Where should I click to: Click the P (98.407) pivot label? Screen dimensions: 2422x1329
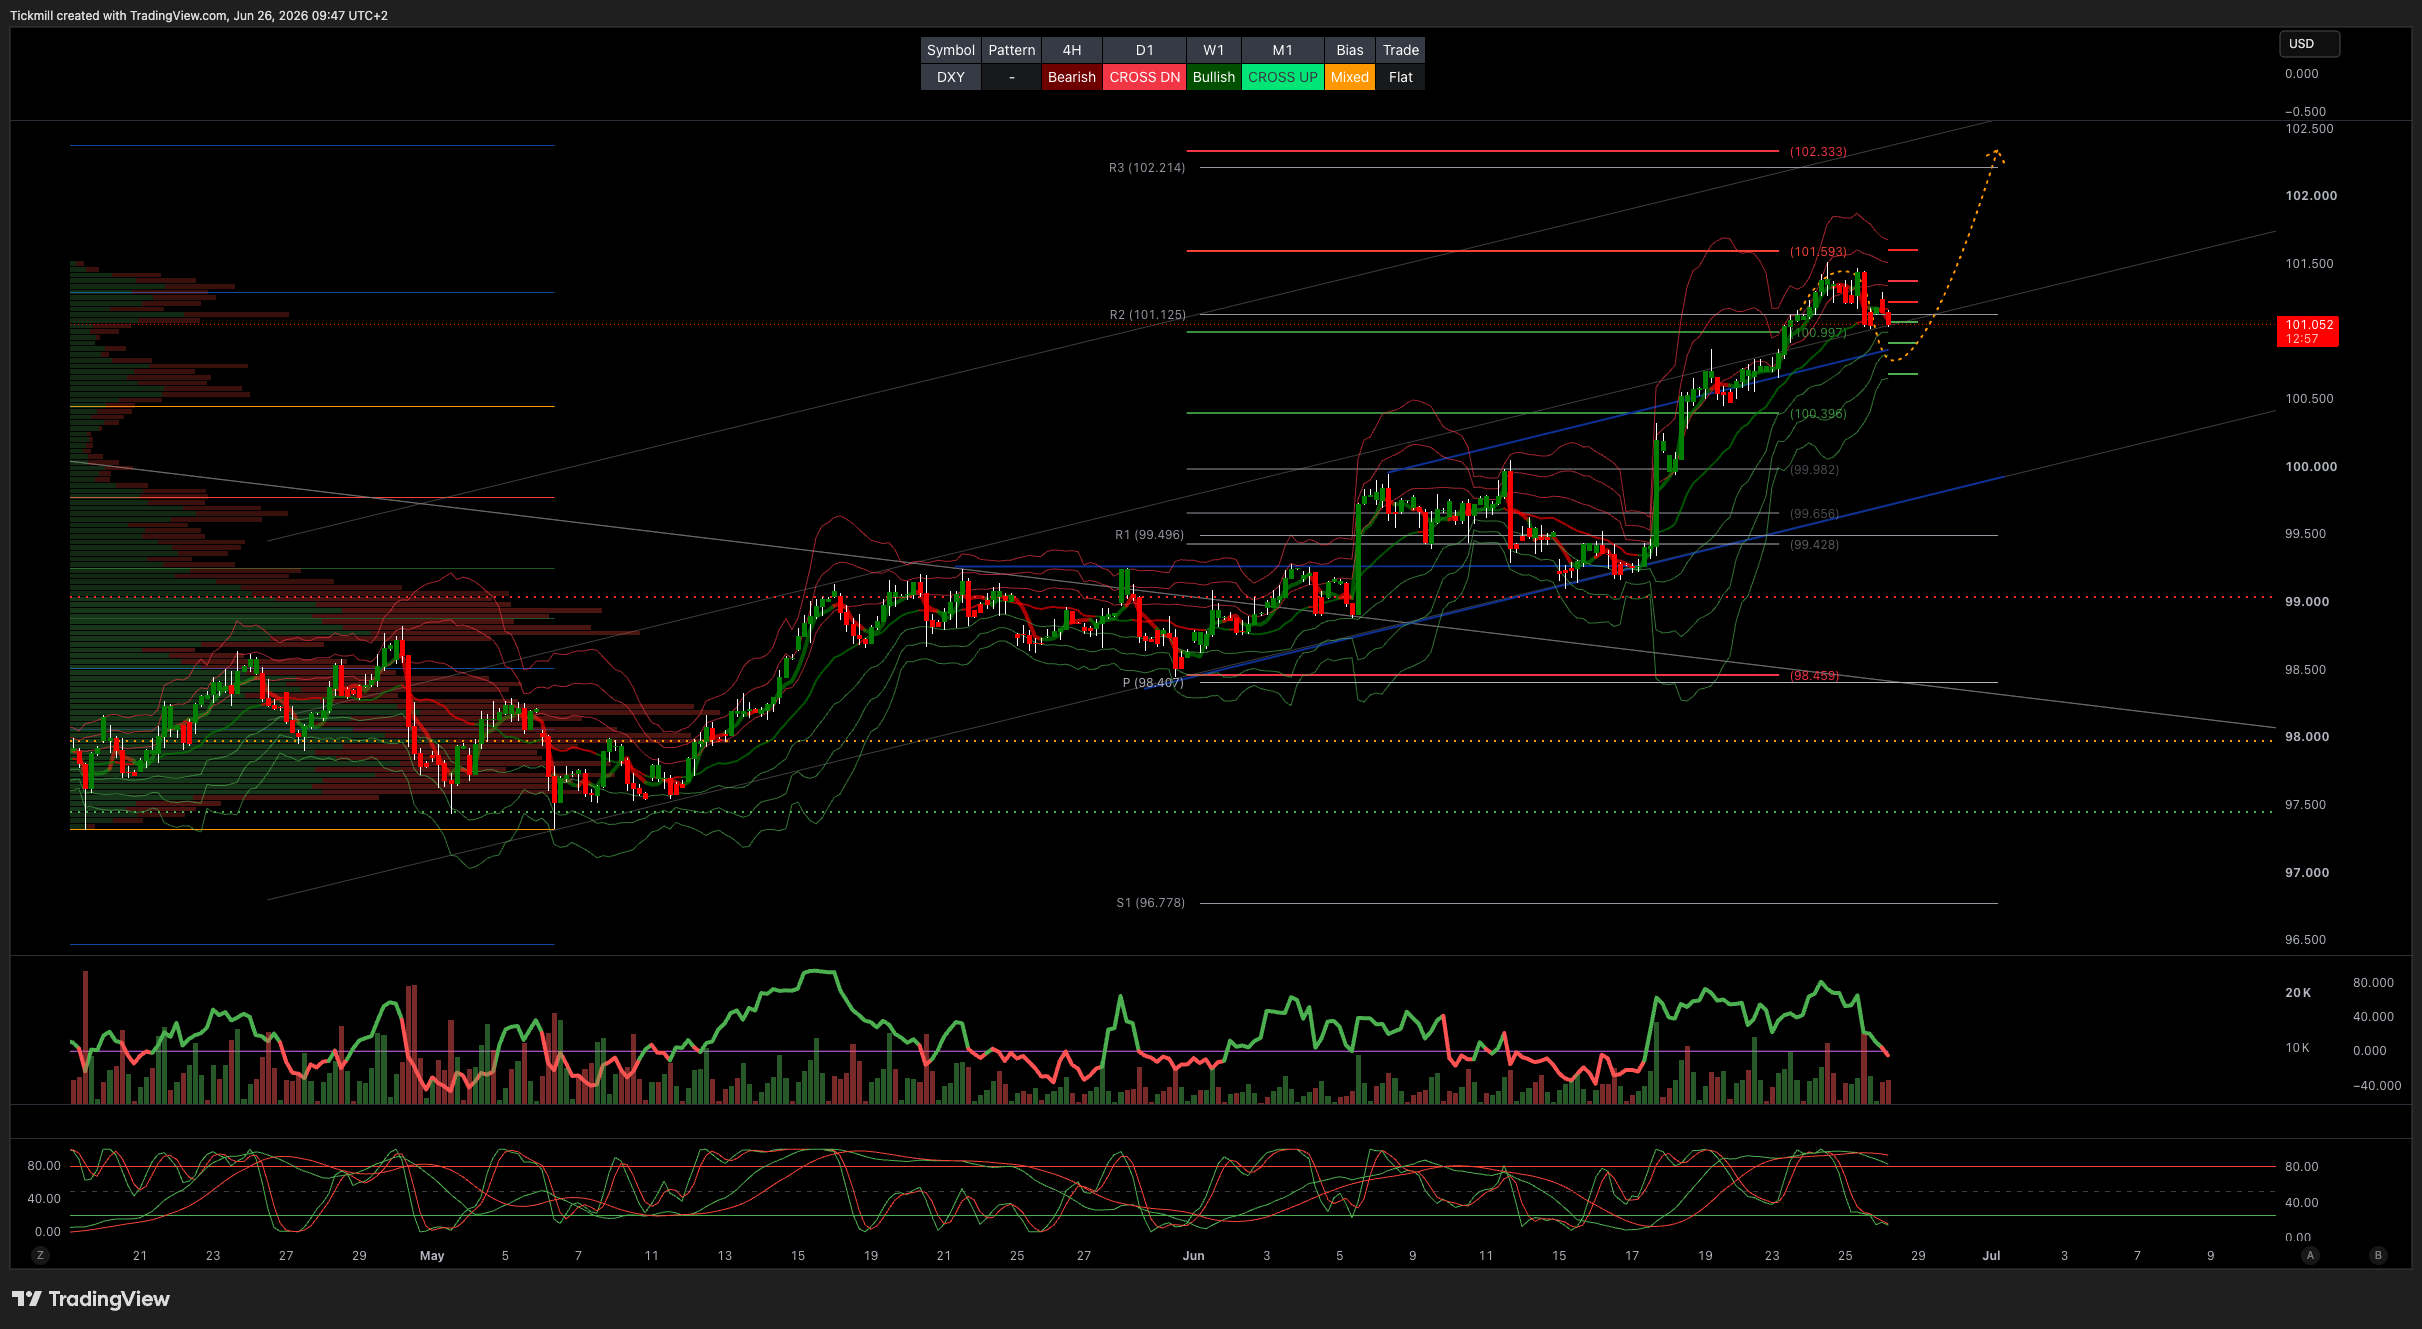point(1152,683)
